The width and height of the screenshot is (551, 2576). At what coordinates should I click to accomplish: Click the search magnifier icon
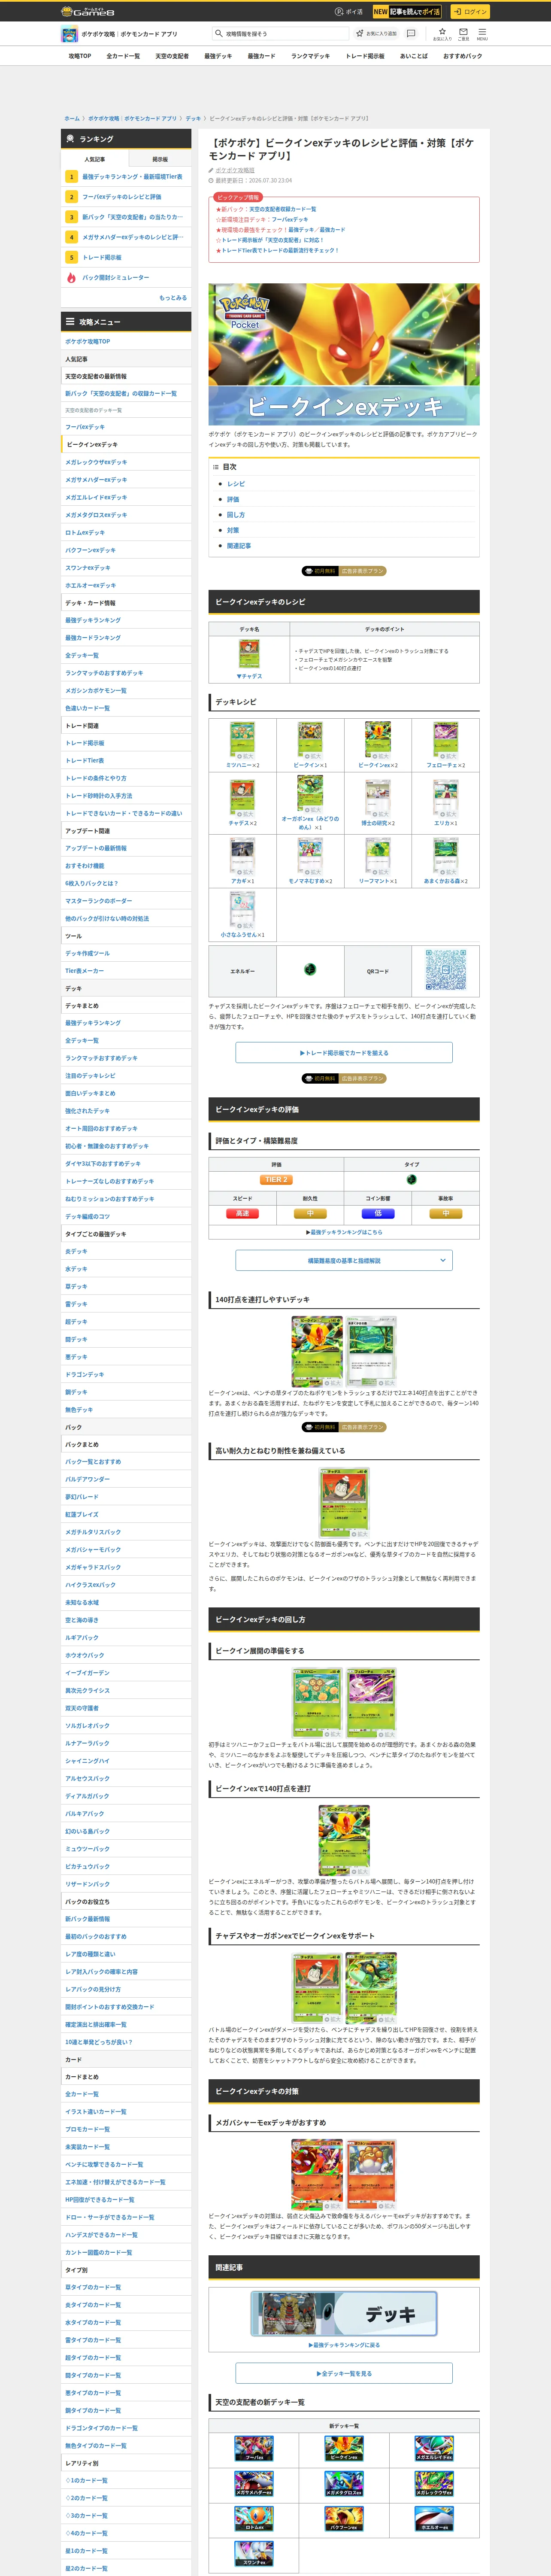coord(219,33)
